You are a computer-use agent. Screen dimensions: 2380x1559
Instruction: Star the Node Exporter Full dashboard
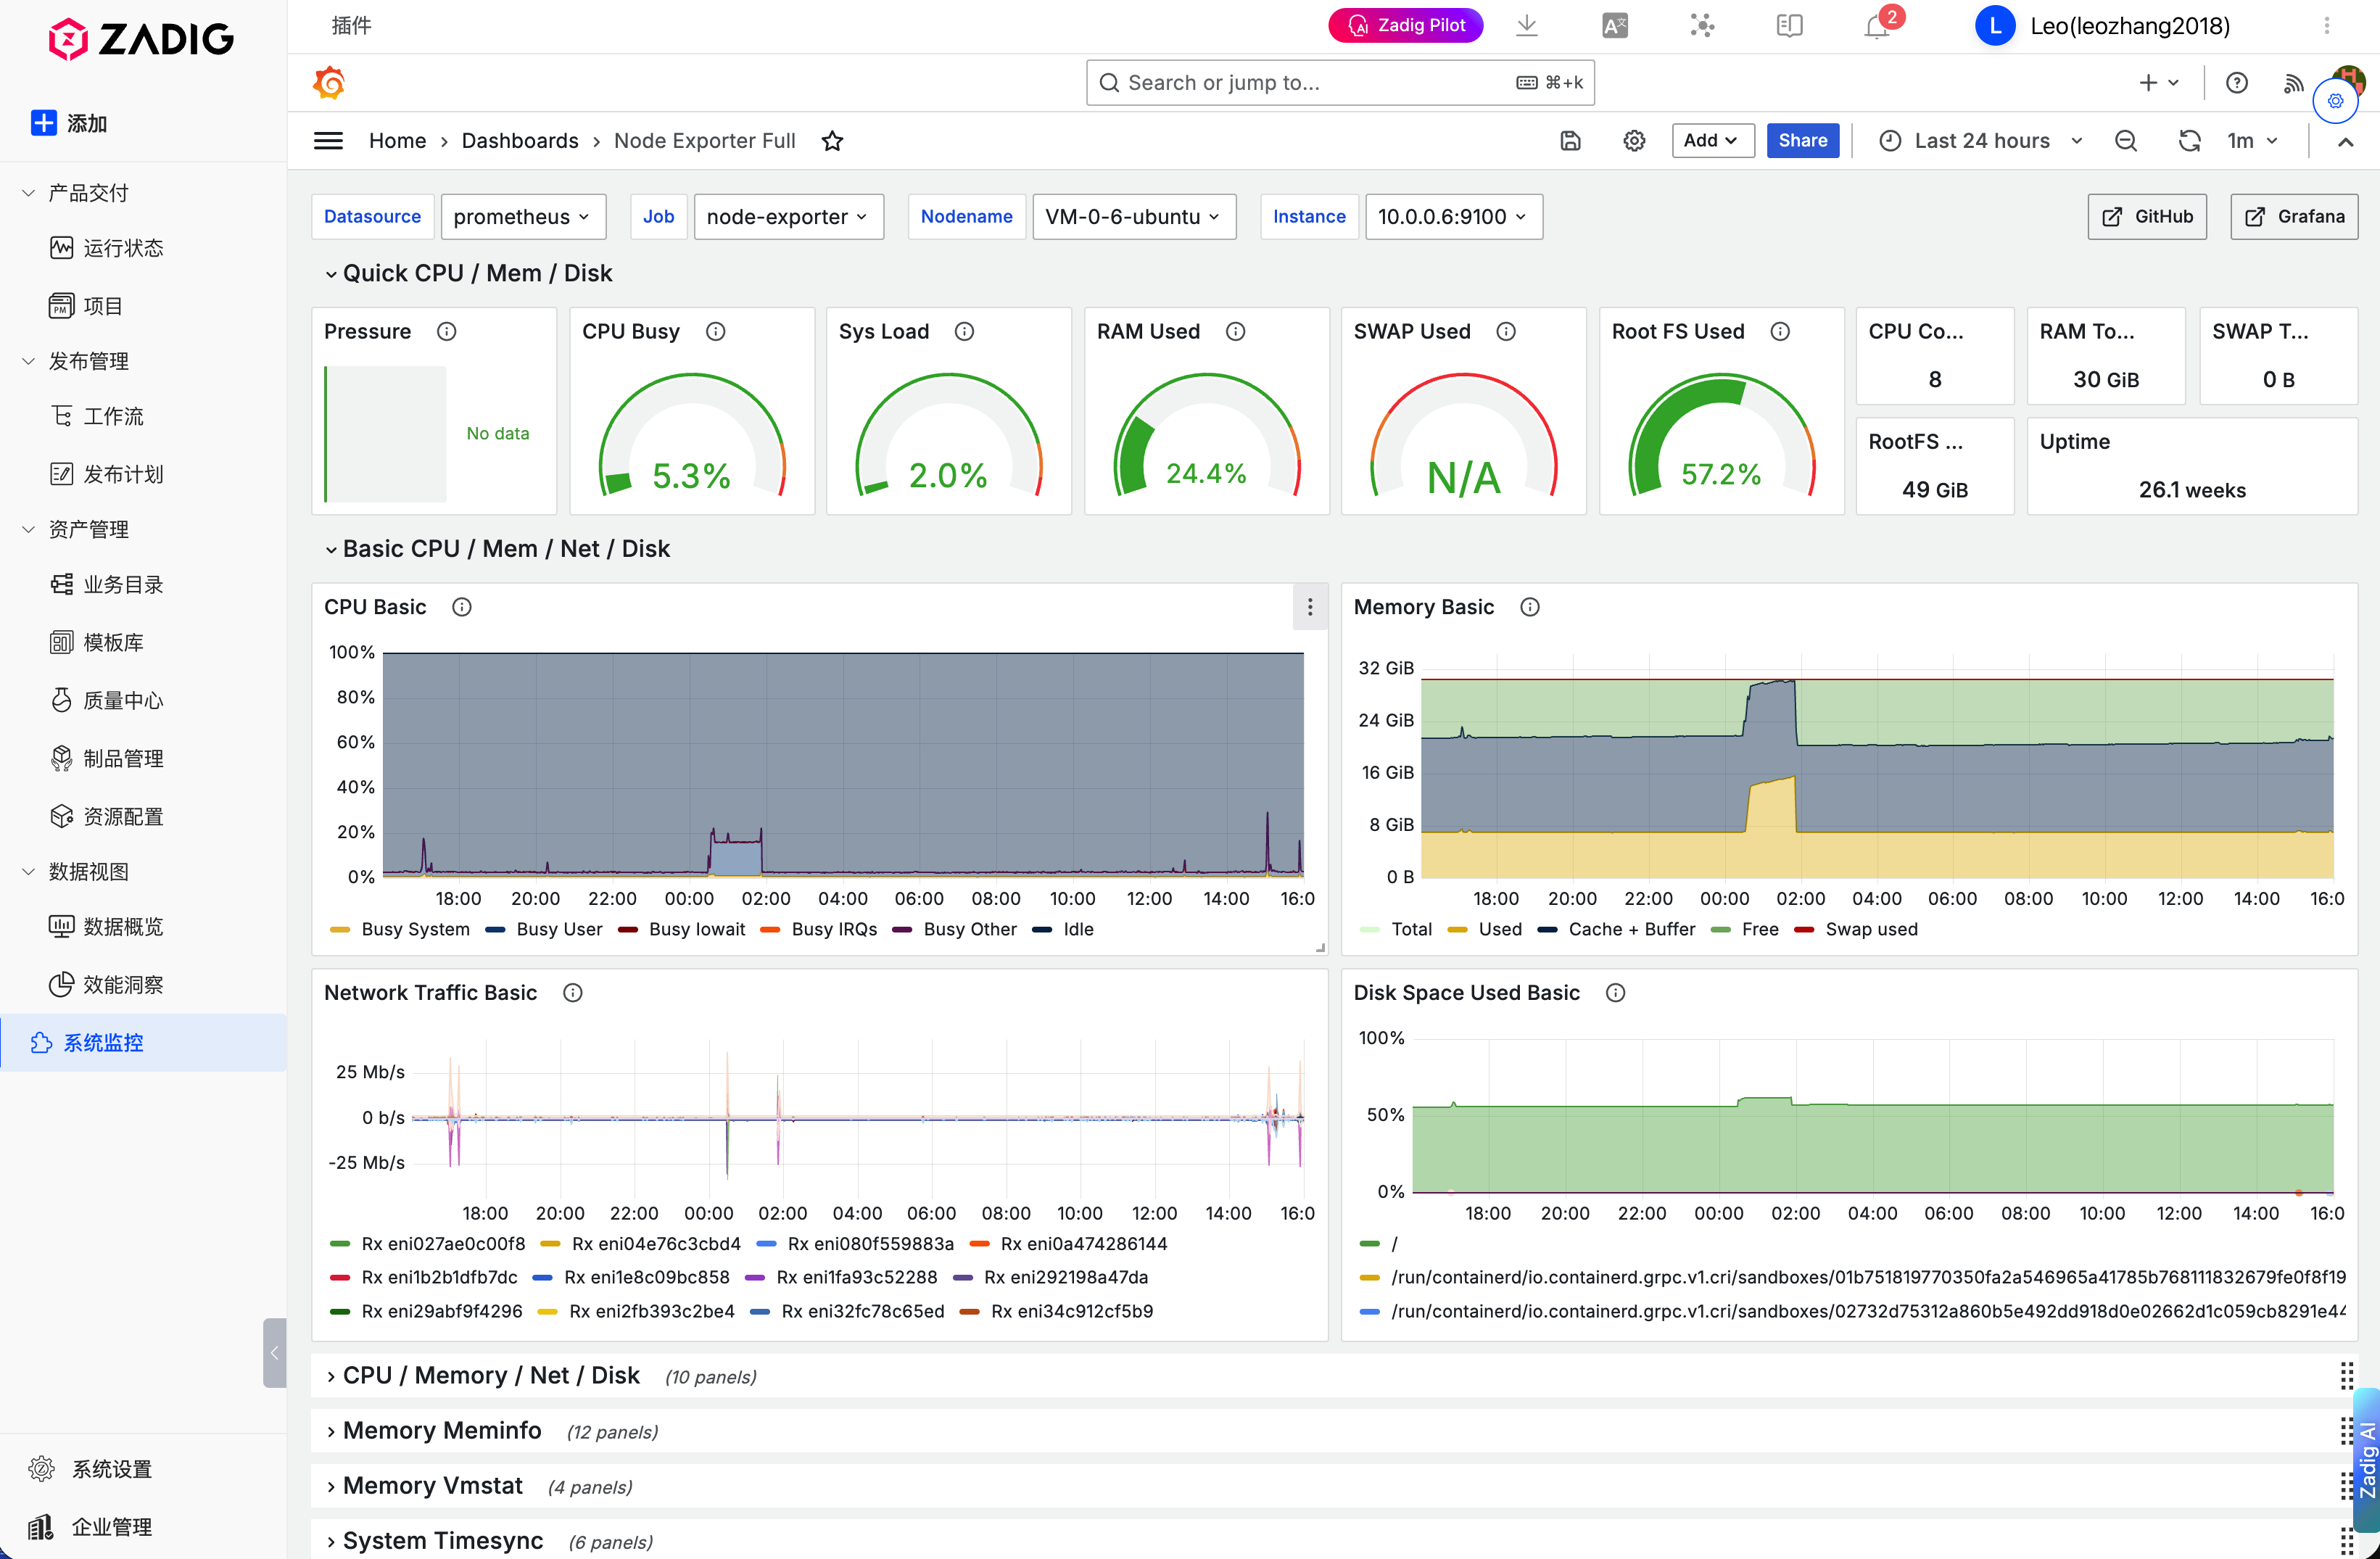point(832,141)
